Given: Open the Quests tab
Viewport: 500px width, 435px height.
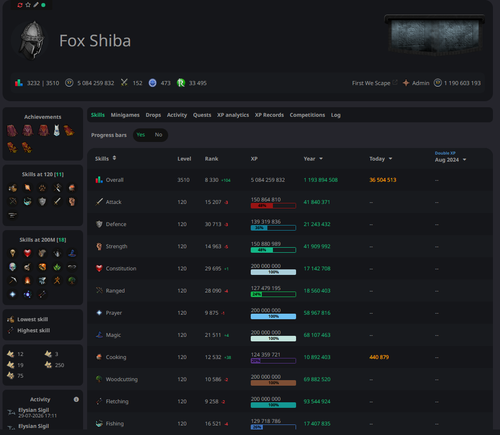Looking at the screenshot, I should [202, 115].
